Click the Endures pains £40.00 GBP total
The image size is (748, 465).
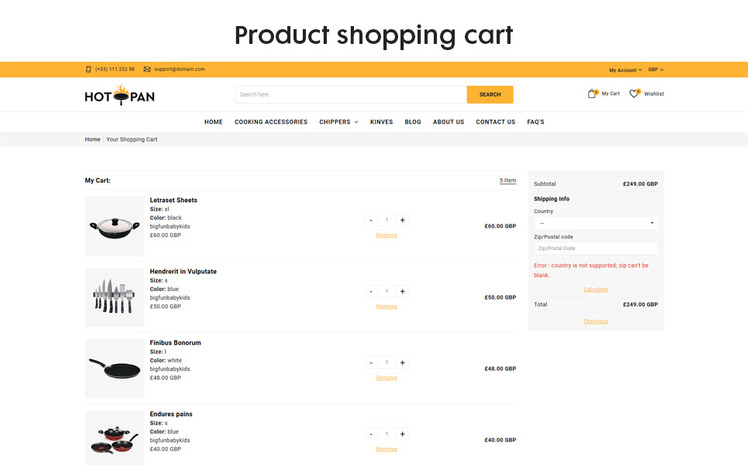[x=500, y=440]
